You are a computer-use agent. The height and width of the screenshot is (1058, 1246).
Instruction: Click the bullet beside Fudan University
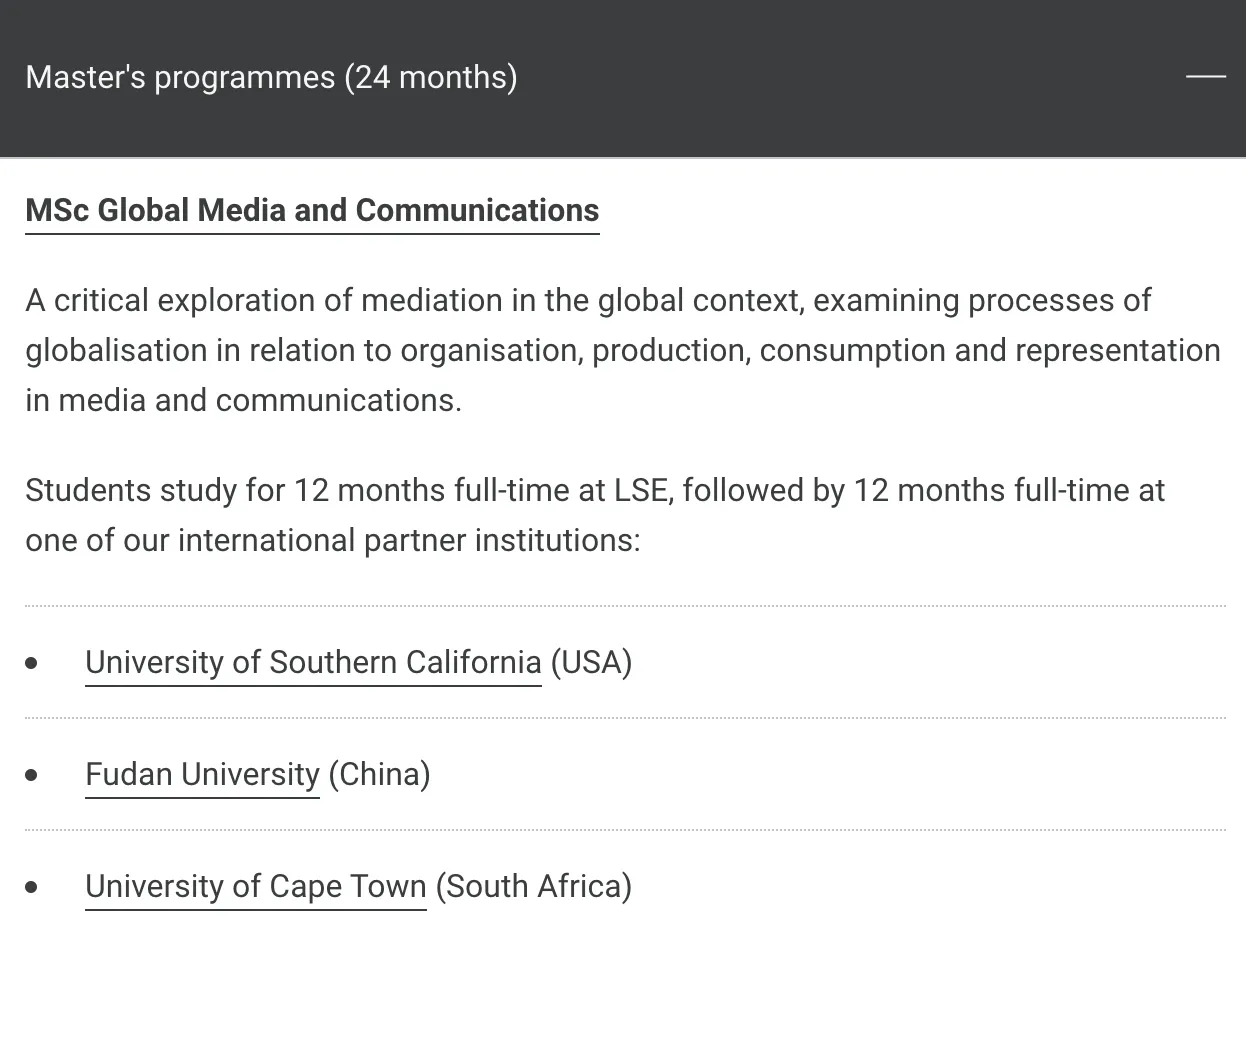(x=32, y=775)
